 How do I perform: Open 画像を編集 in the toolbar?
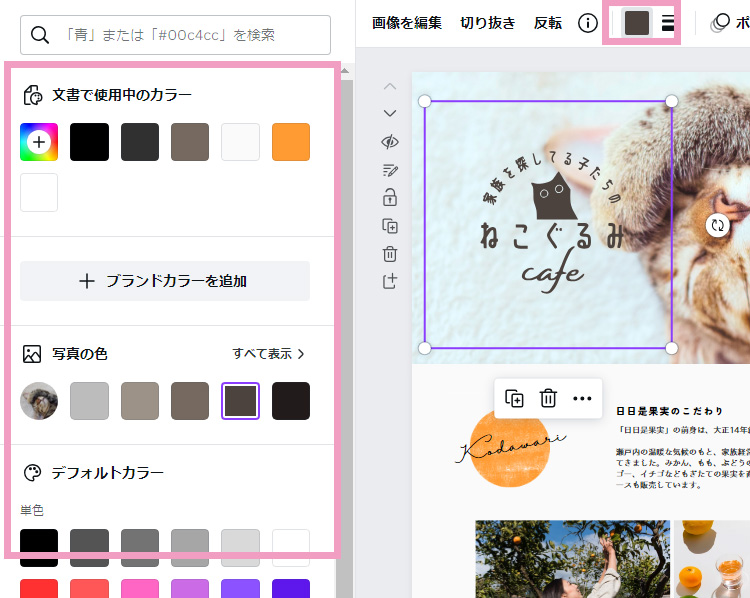tap(407, 23)
